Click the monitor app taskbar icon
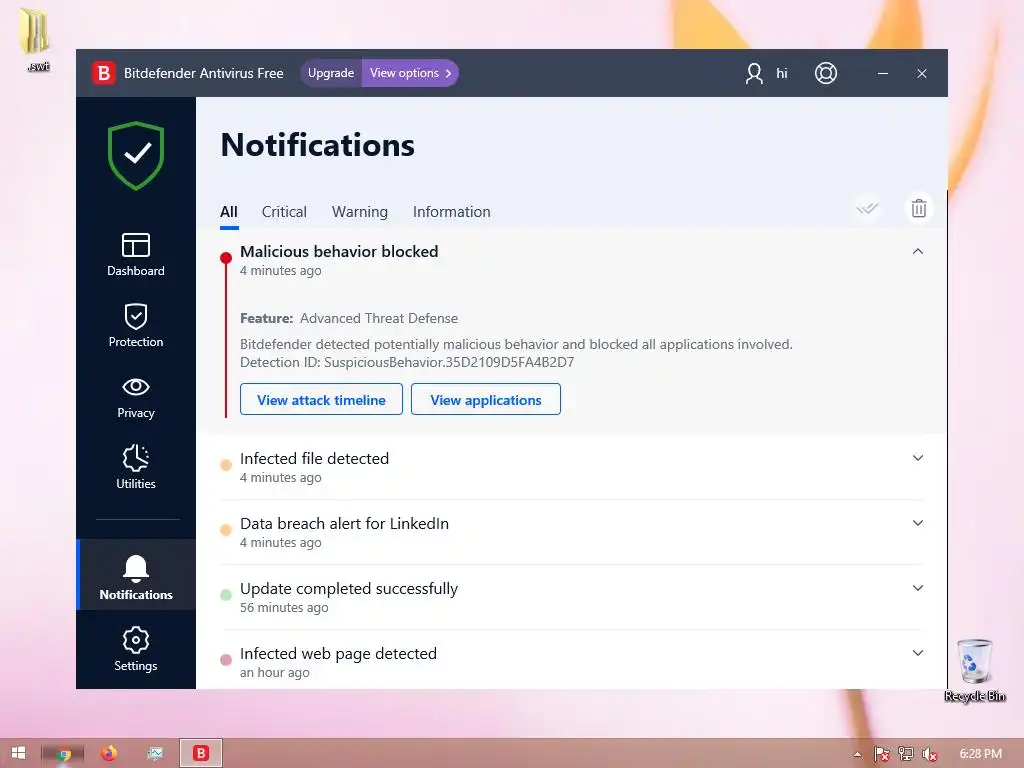The height and width of the screenshot is (768, 1024). pyautogui.click(x=155, y=754)
